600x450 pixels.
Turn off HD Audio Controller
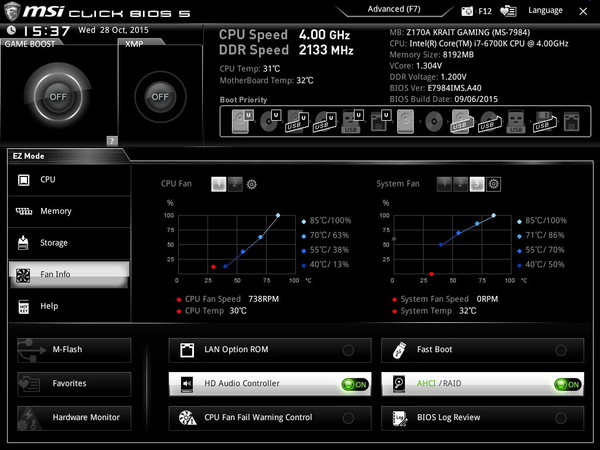click(355, 384)
